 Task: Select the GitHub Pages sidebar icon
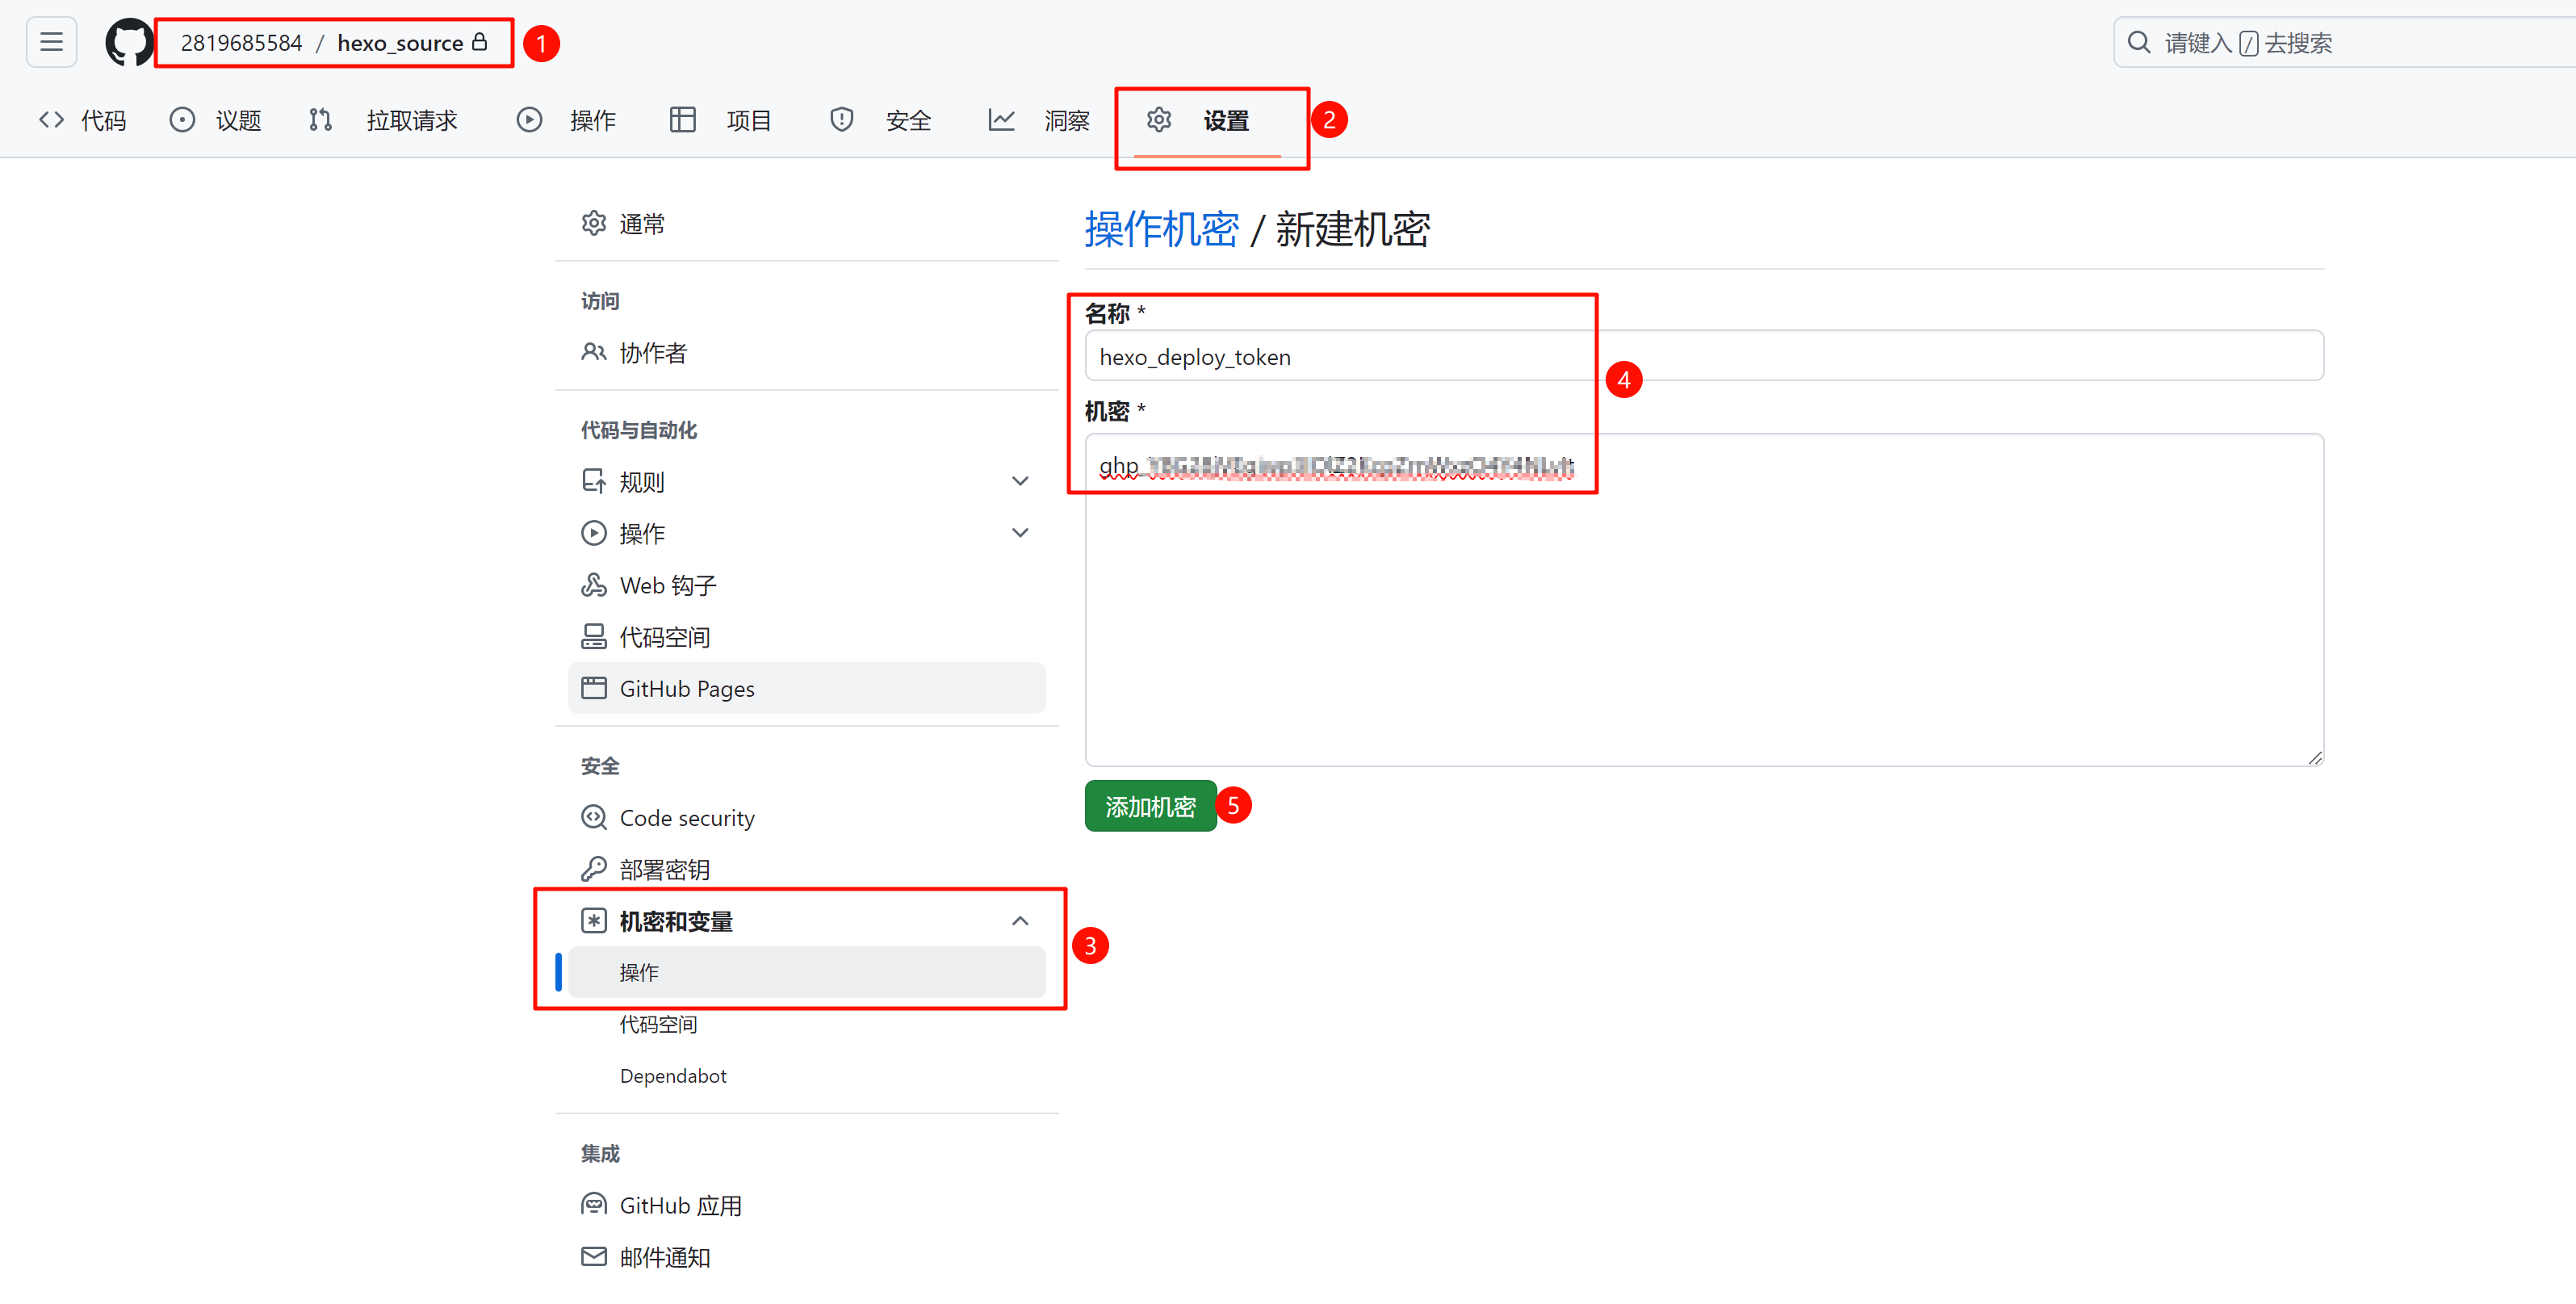[x=595, y=688]
